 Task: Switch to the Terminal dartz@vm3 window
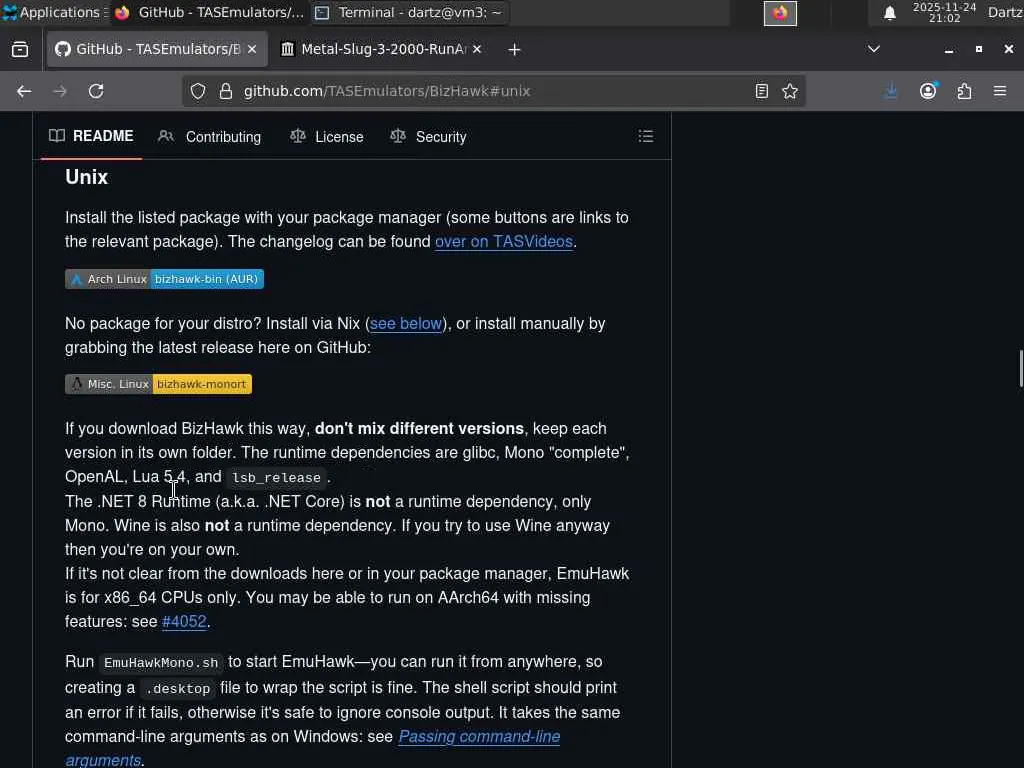point(409,12)
